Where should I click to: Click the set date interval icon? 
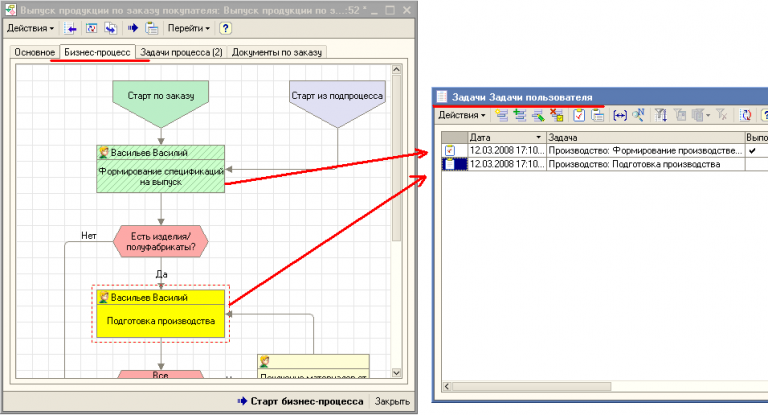point(619,116)
